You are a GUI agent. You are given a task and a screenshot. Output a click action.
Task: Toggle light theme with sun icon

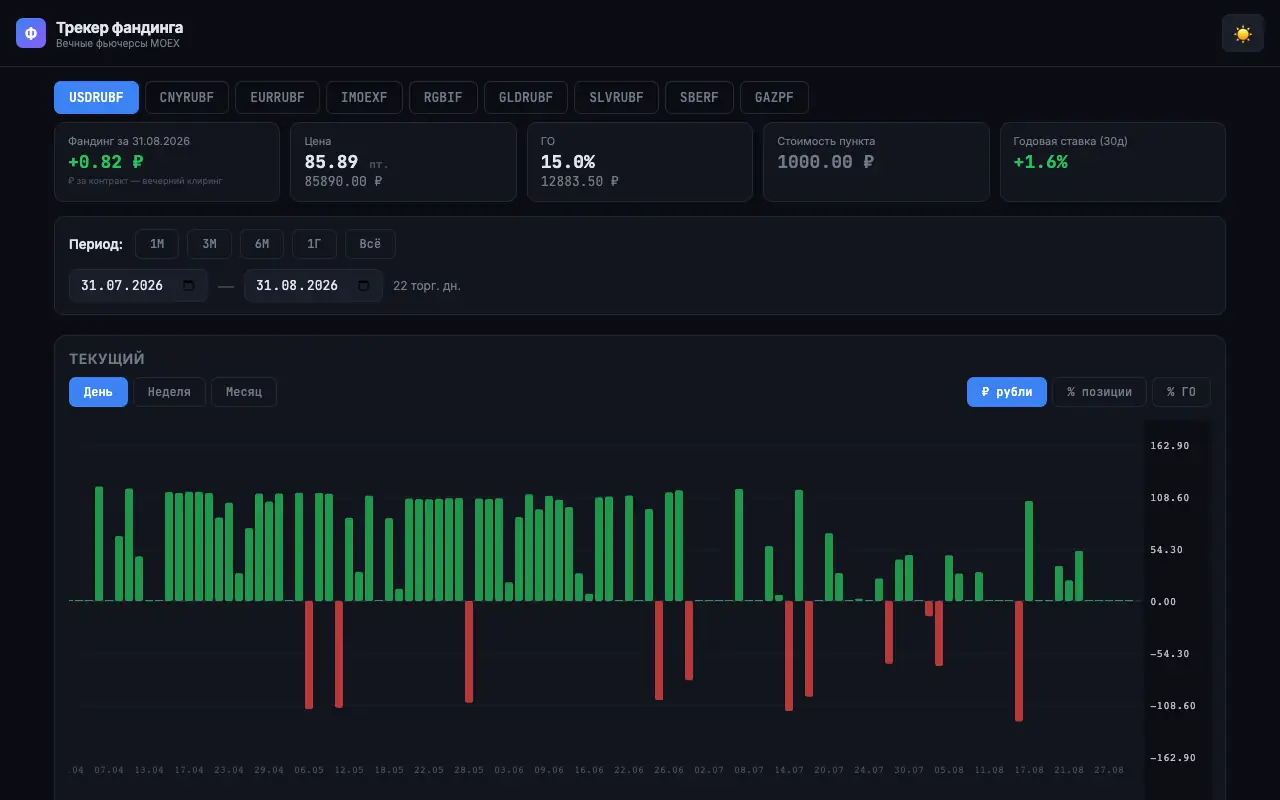(1243, 33)
